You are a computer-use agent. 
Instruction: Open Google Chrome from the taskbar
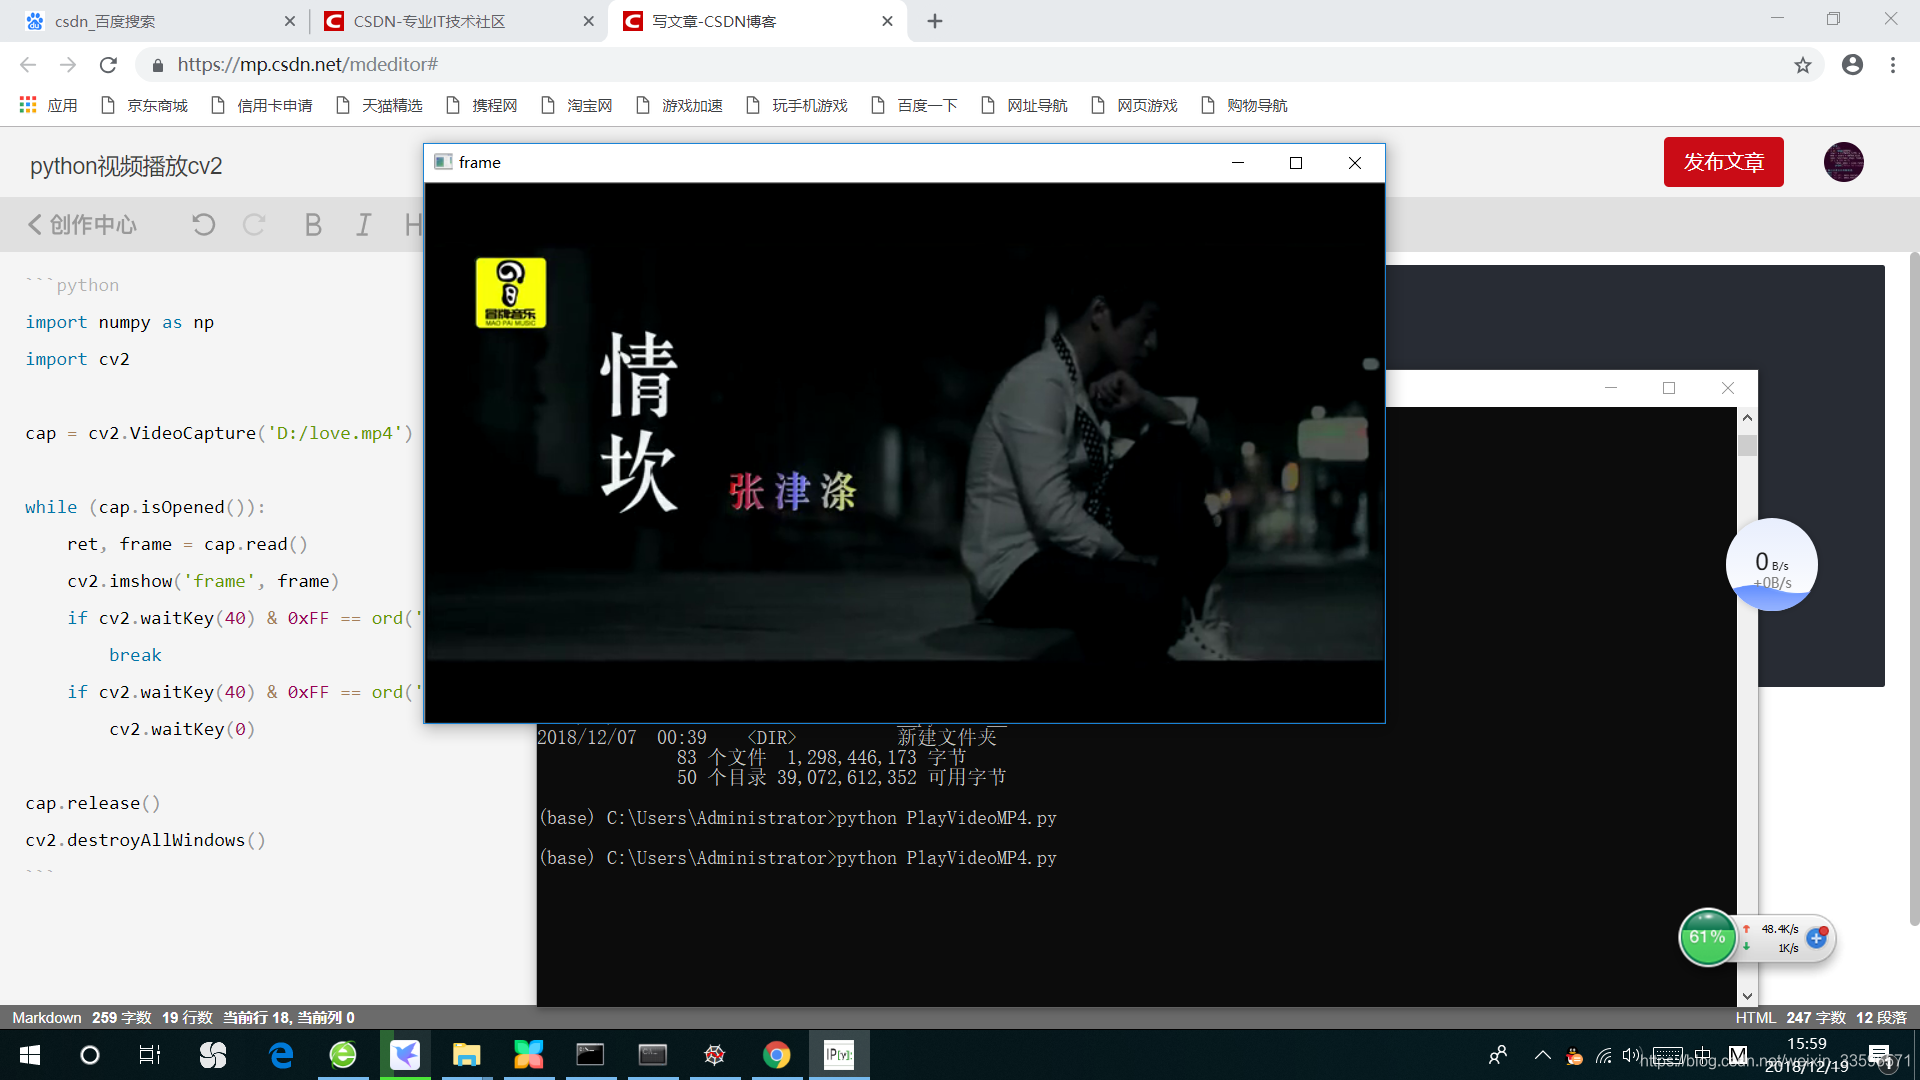coord(777,1055)
